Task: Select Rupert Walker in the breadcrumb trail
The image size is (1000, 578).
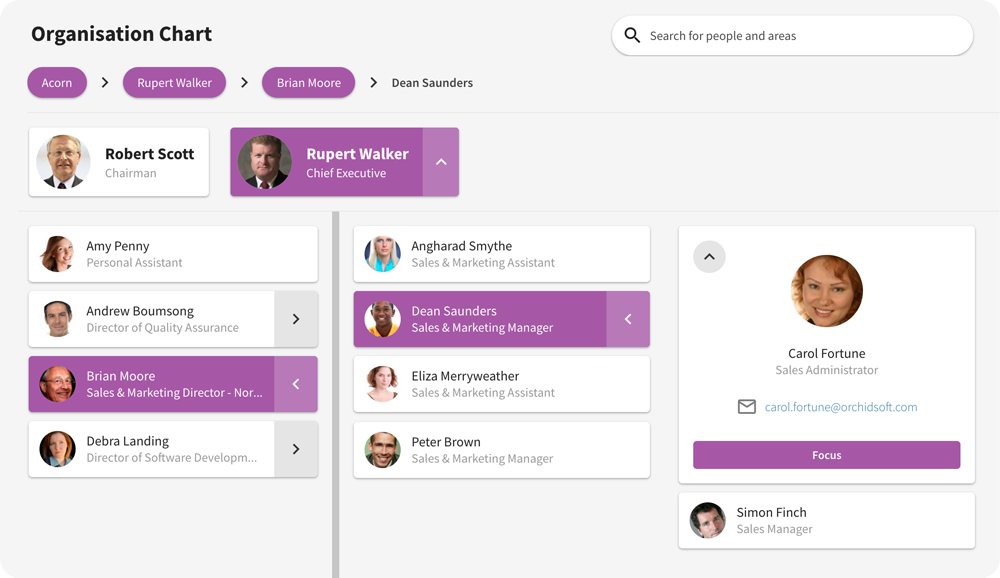Action: 174,82
